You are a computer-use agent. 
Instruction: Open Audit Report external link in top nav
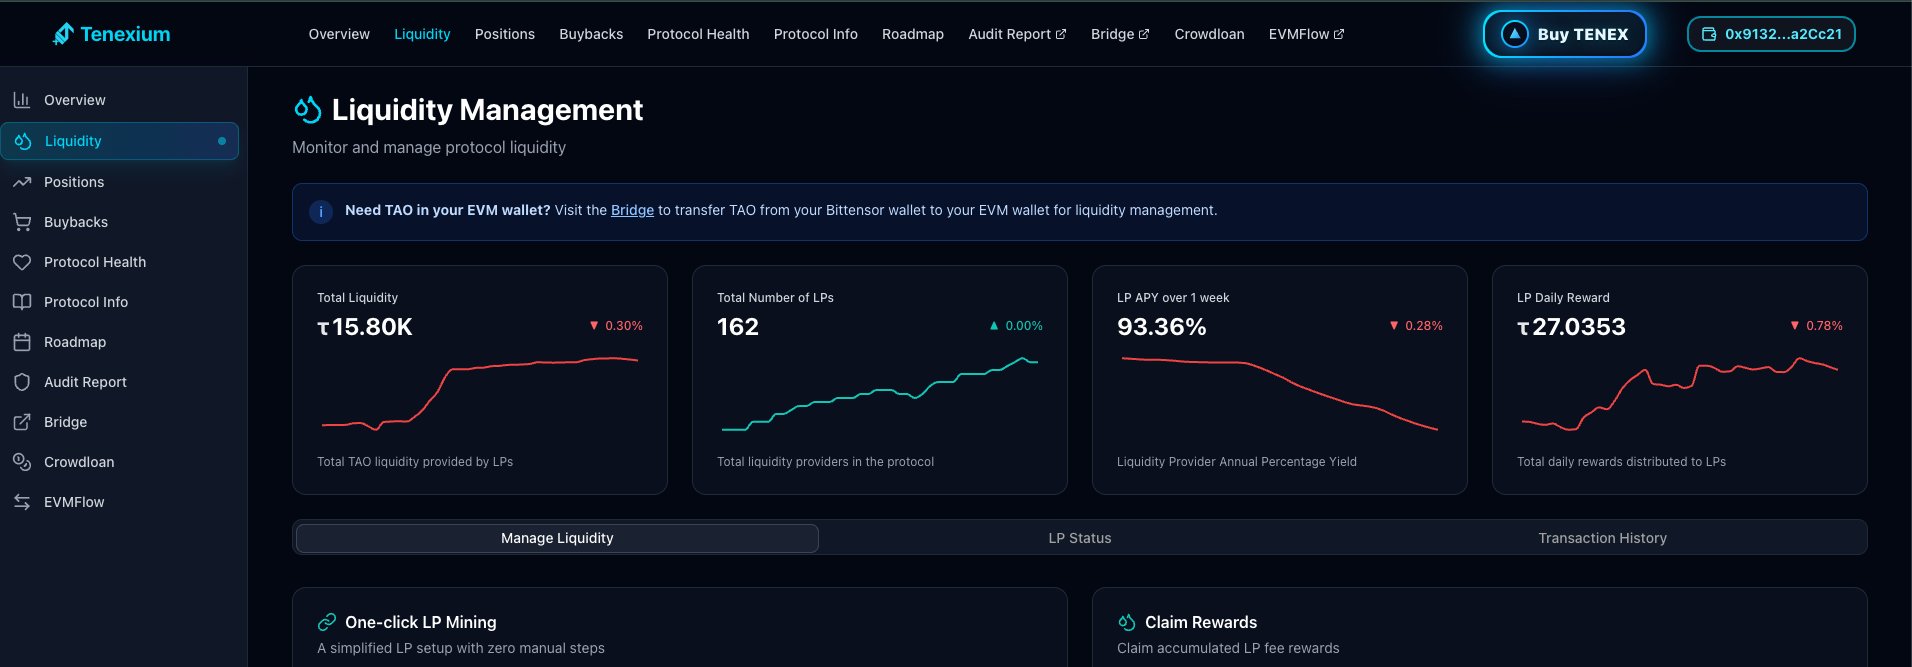(x=1016, y=34)
